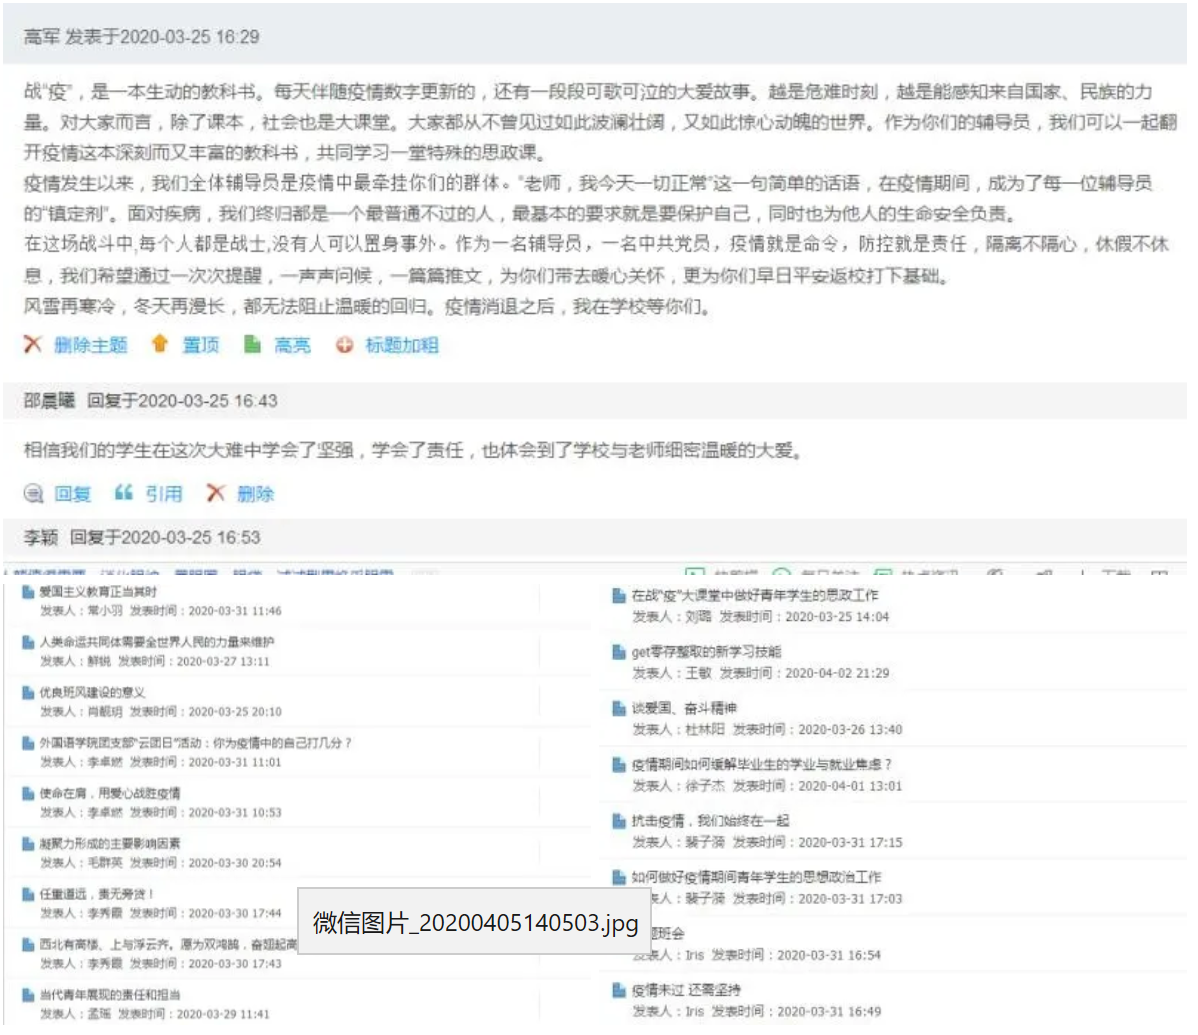Screen dimensions: 1198x1035
Task: Click document icon beside get零存整取的新学习技能
Action: (619, 652)
